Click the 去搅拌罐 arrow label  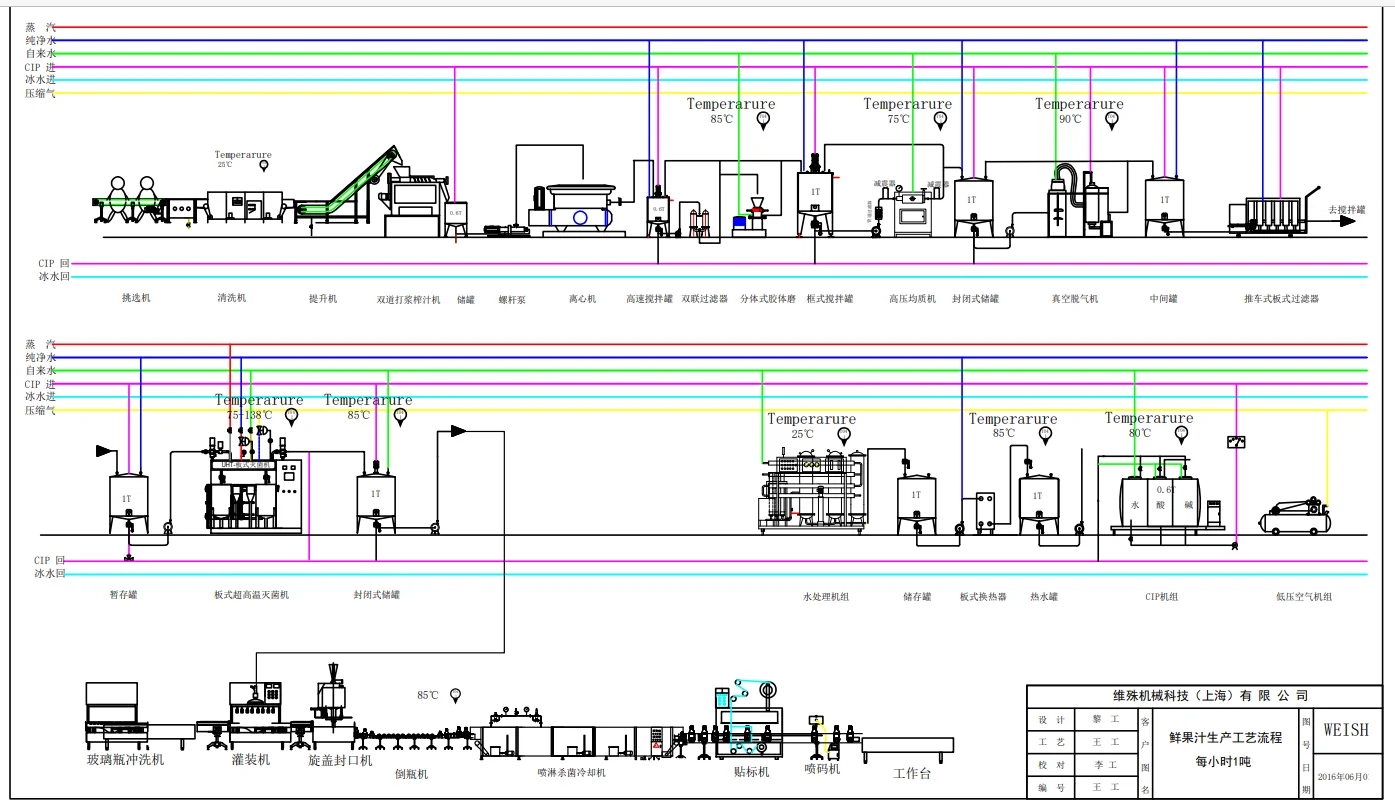[1346, 210]
